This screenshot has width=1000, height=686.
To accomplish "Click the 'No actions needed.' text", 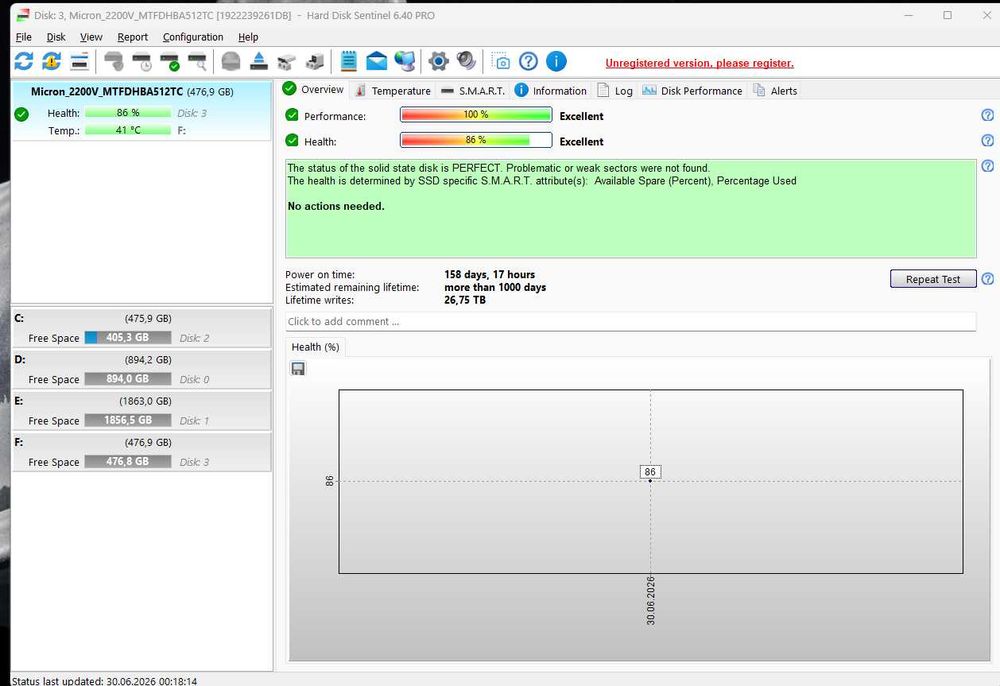I will [x=336, y=207].
